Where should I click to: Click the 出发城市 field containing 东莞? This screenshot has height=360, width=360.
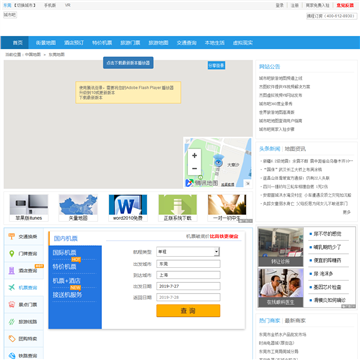click(x=188, y=264)
